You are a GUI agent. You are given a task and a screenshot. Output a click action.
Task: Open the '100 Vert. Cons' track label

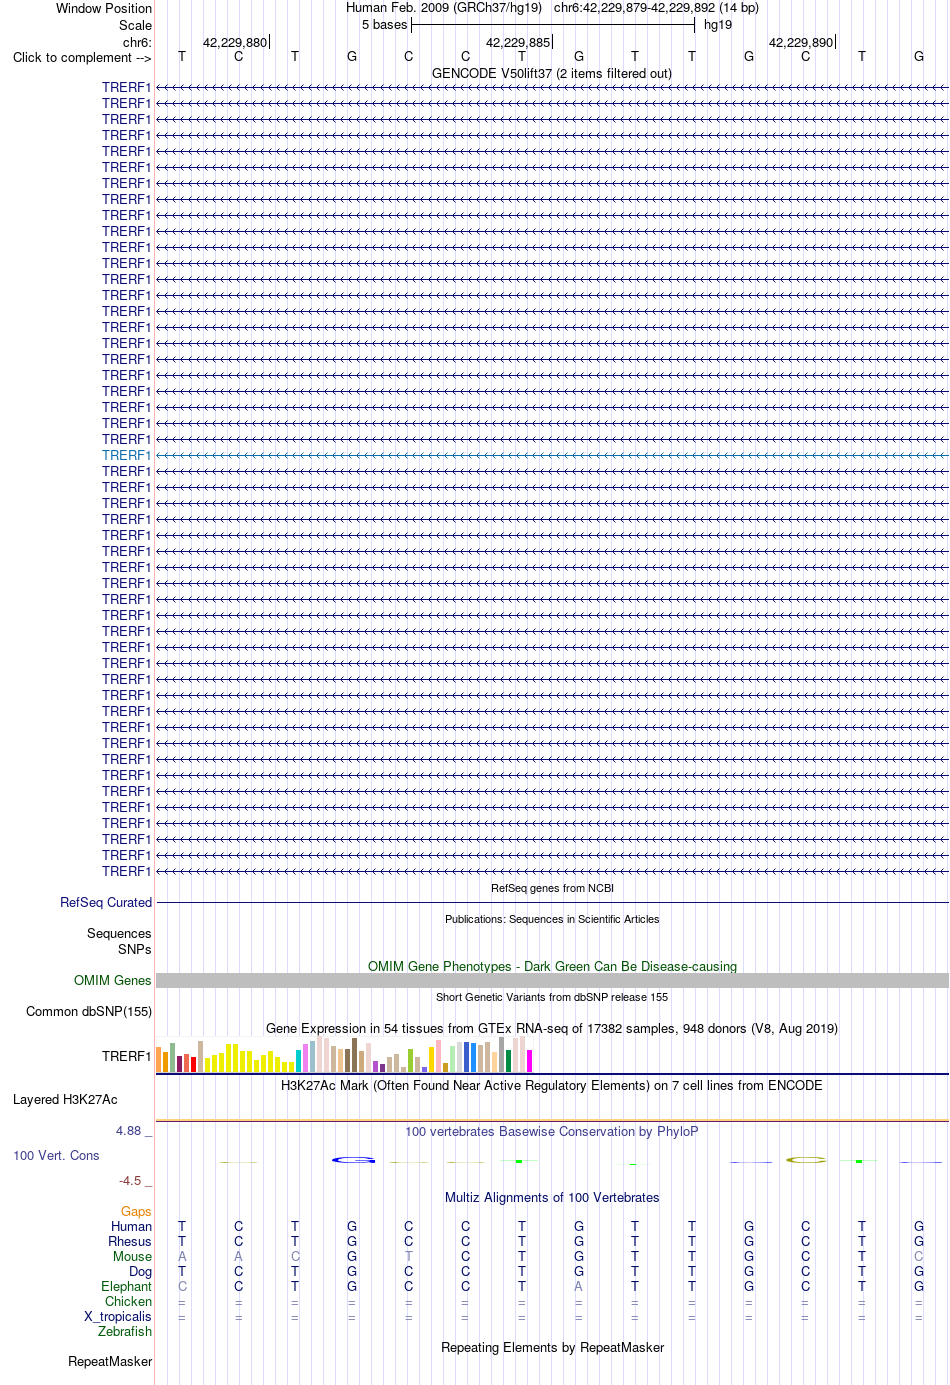tap(56, 1155)
